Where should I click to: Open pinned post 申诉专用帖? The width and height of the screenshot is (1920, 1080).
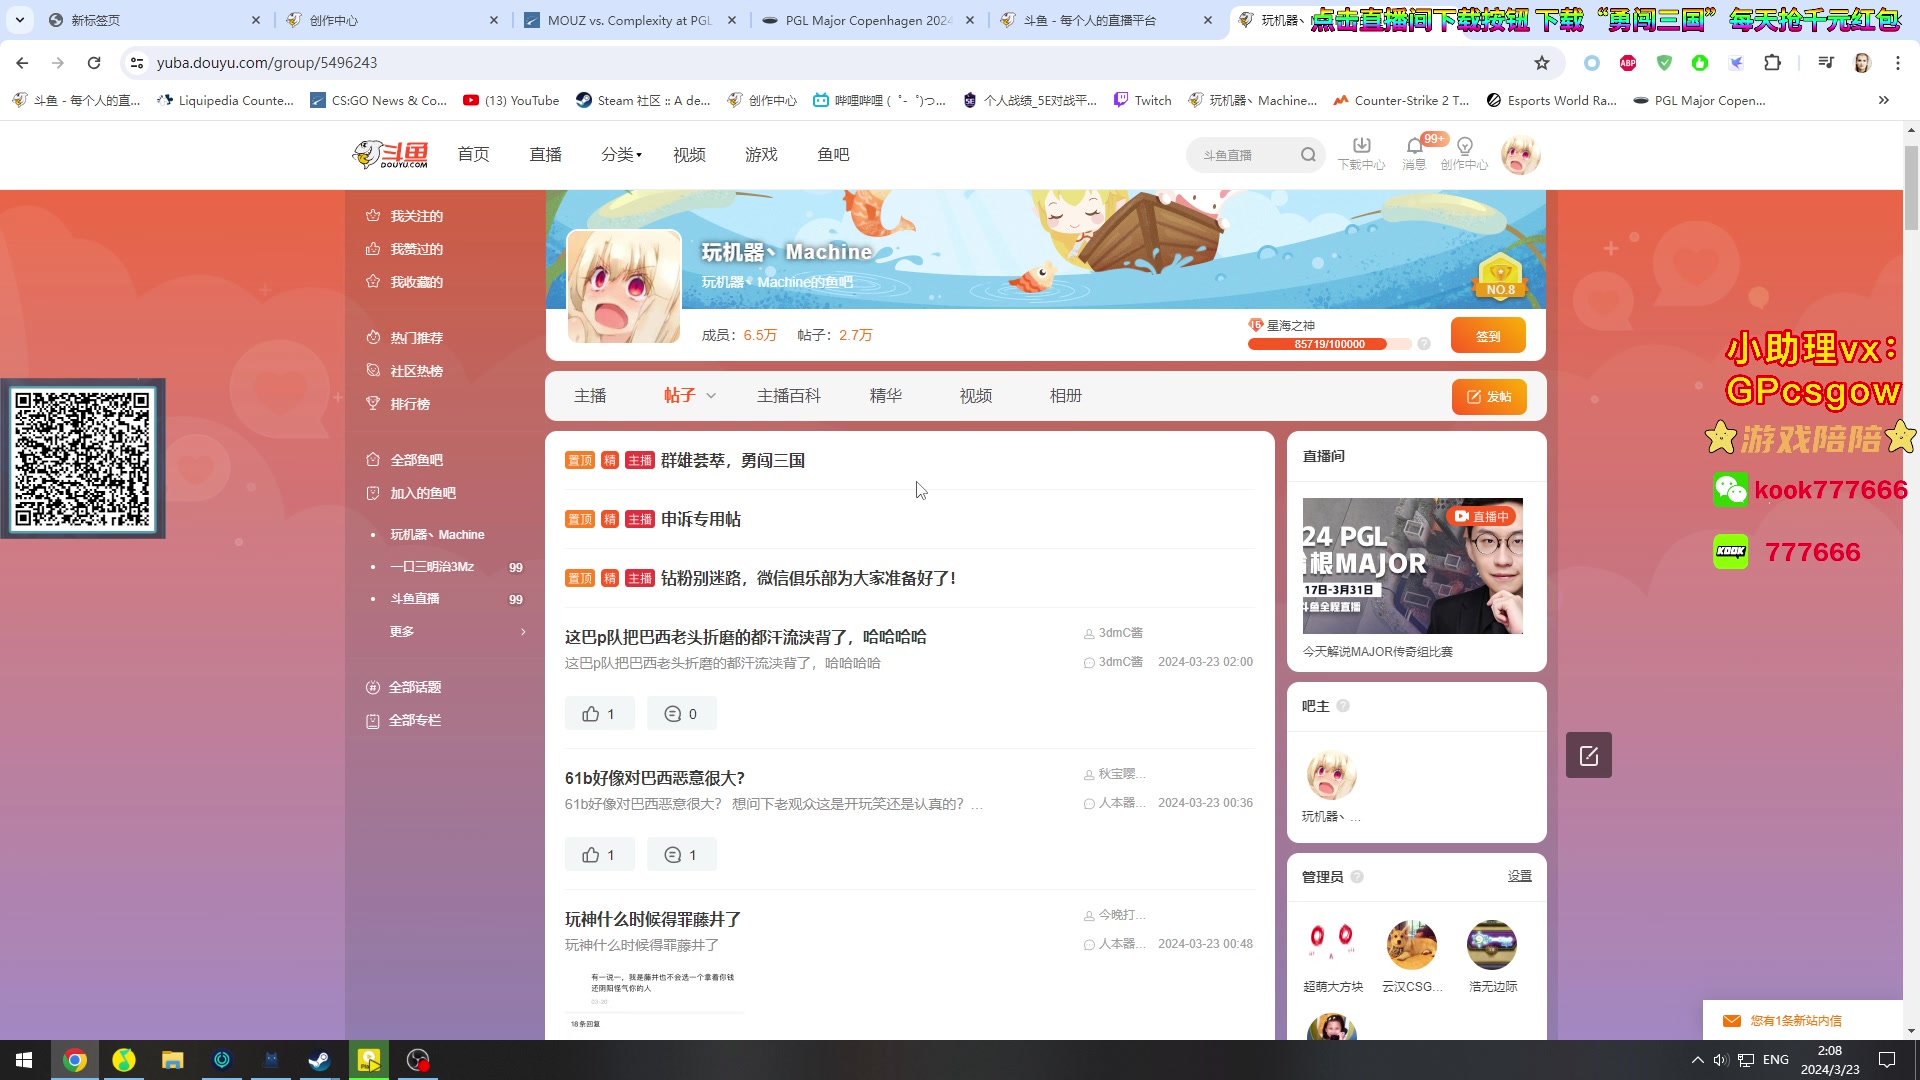point(701,520)
